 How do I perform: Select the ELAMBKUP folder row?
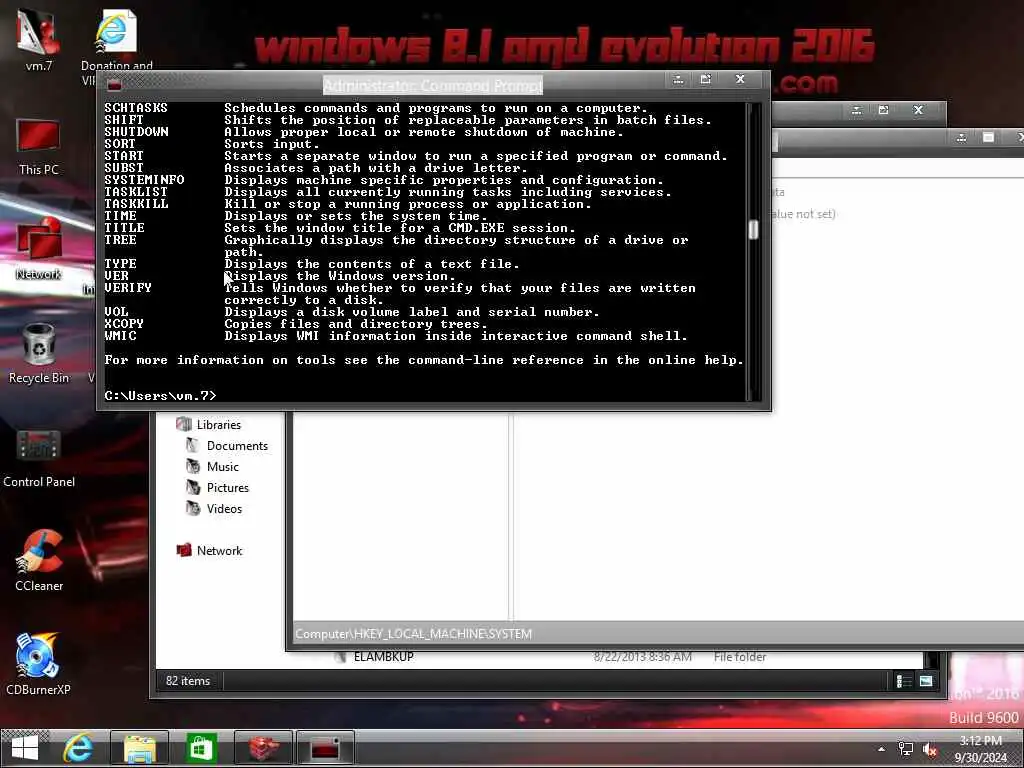549,657
